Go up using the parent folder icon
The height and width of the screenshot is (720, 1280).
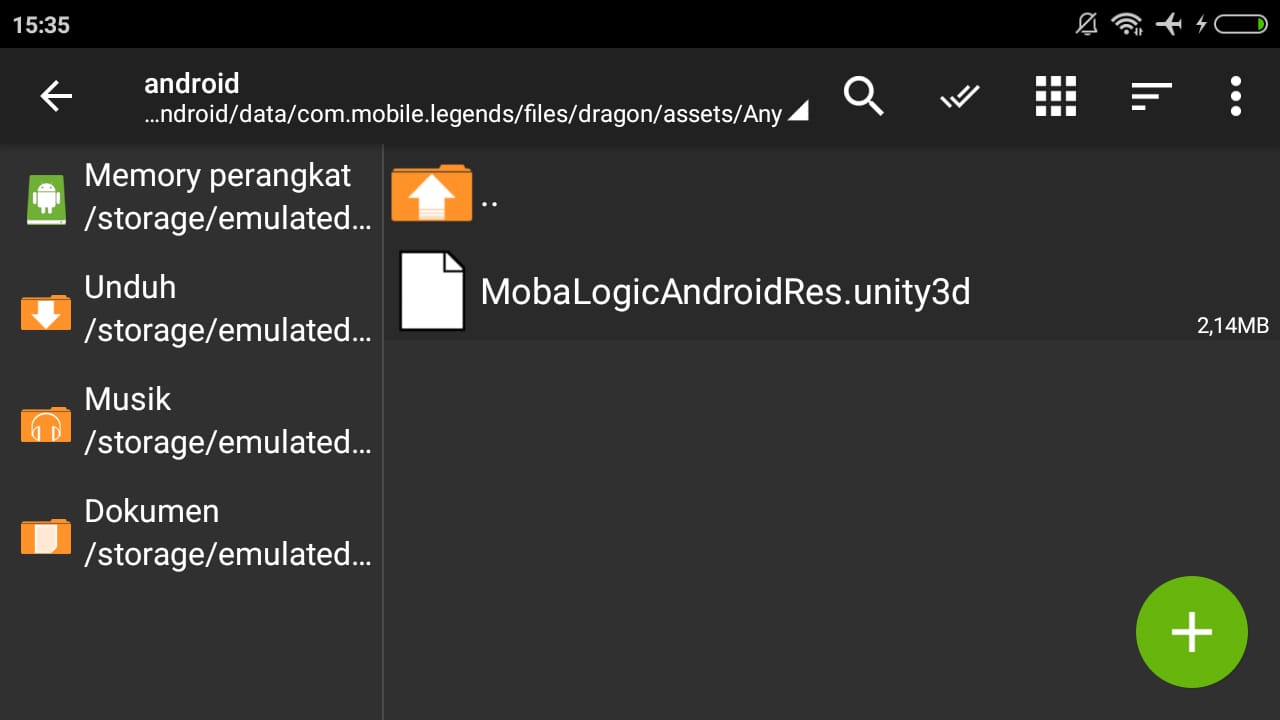pyautogui.click(x=431, y=193)
